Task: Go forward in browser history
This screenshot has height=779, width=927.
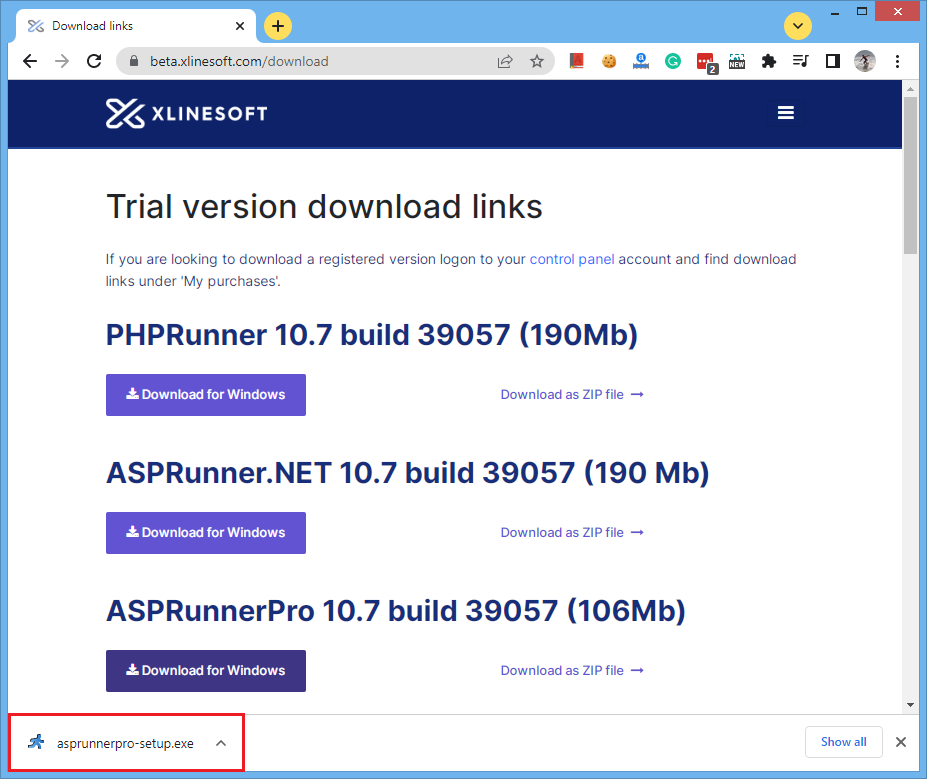Action: click(x=62, y=61)
